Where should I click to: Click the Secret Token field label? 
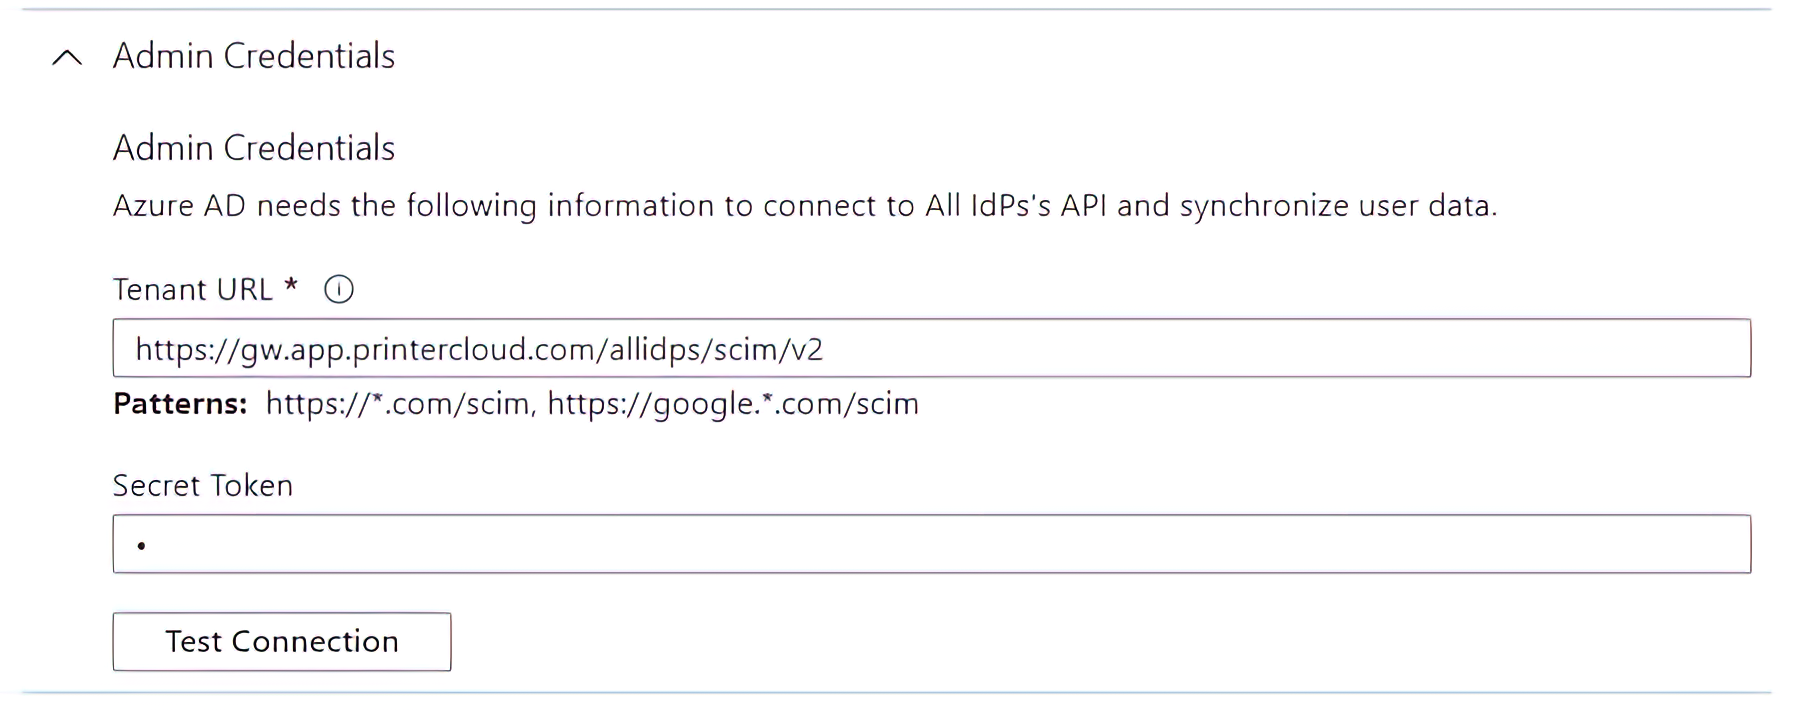203,486
